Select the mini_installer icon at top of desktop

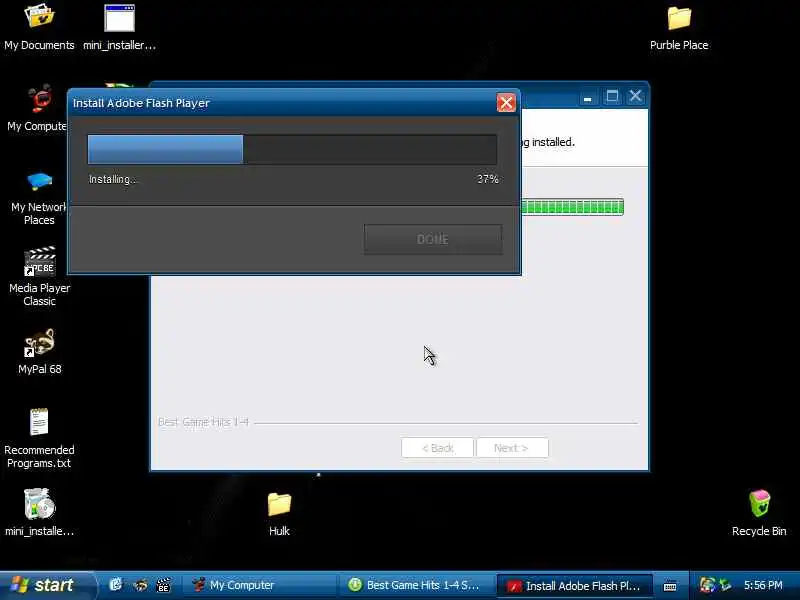coord(119,27)
